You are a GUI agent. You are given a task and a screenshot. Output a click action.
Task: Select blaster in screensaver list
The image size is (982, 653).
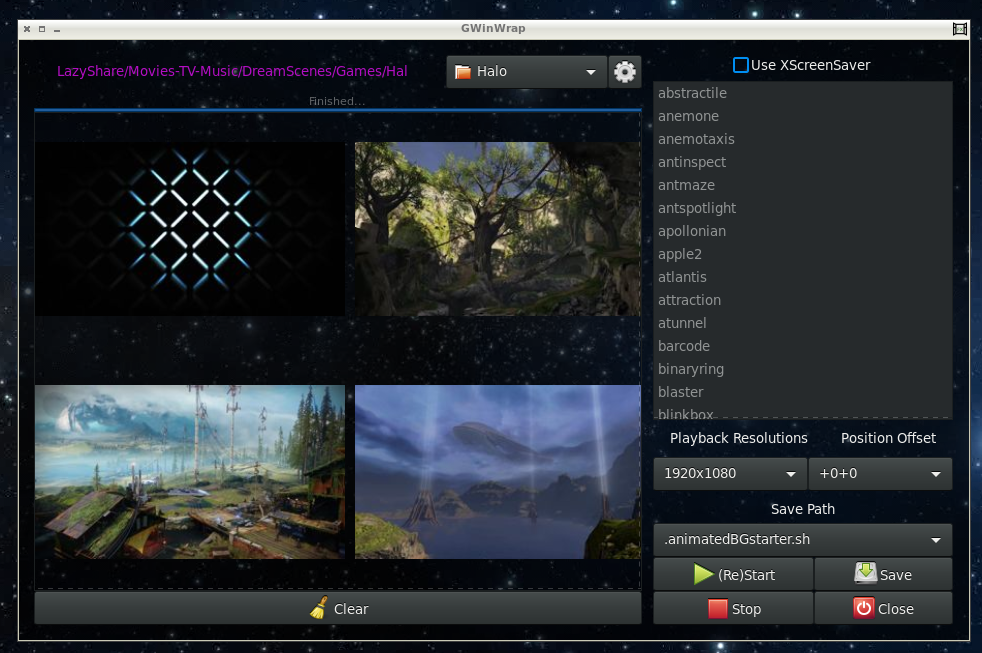[x=802, y=392]
